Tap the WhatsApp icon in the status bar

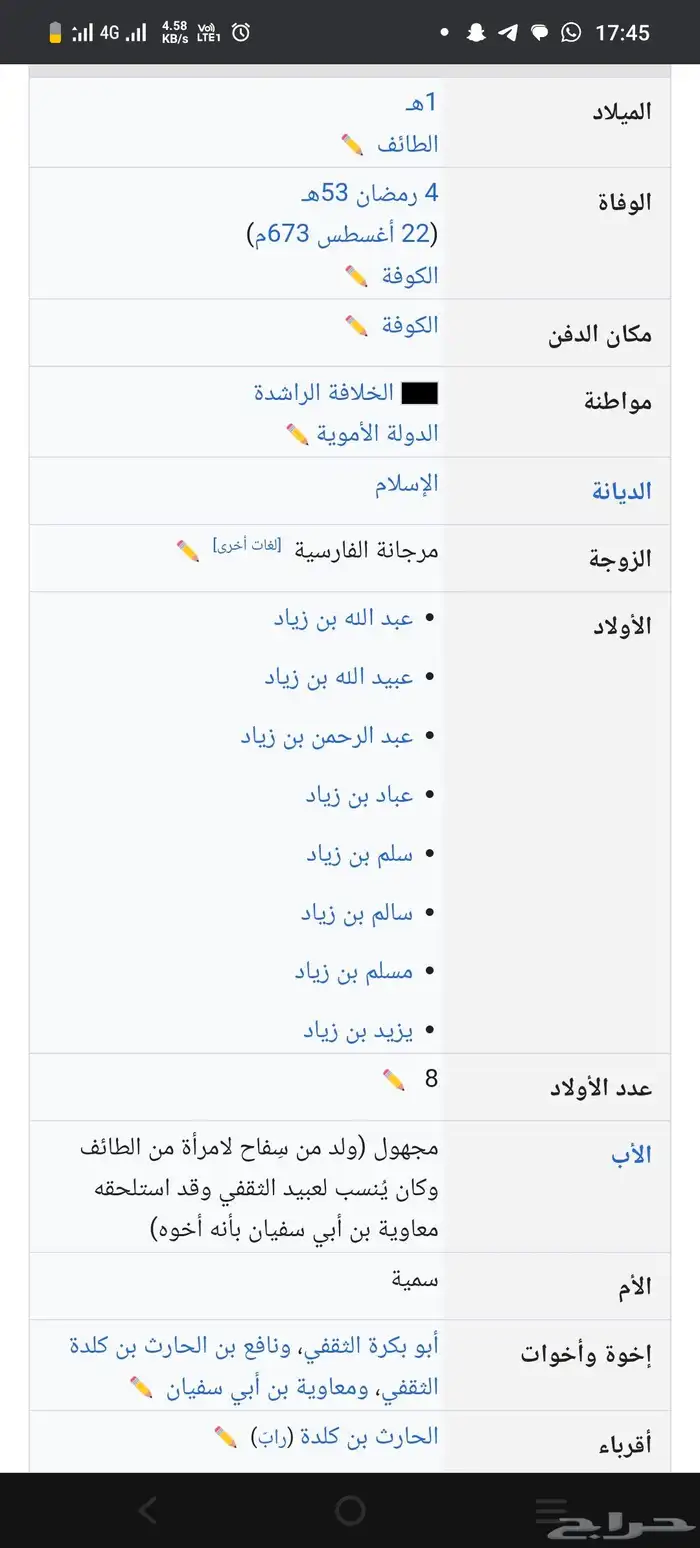click(x=572, y=33)
